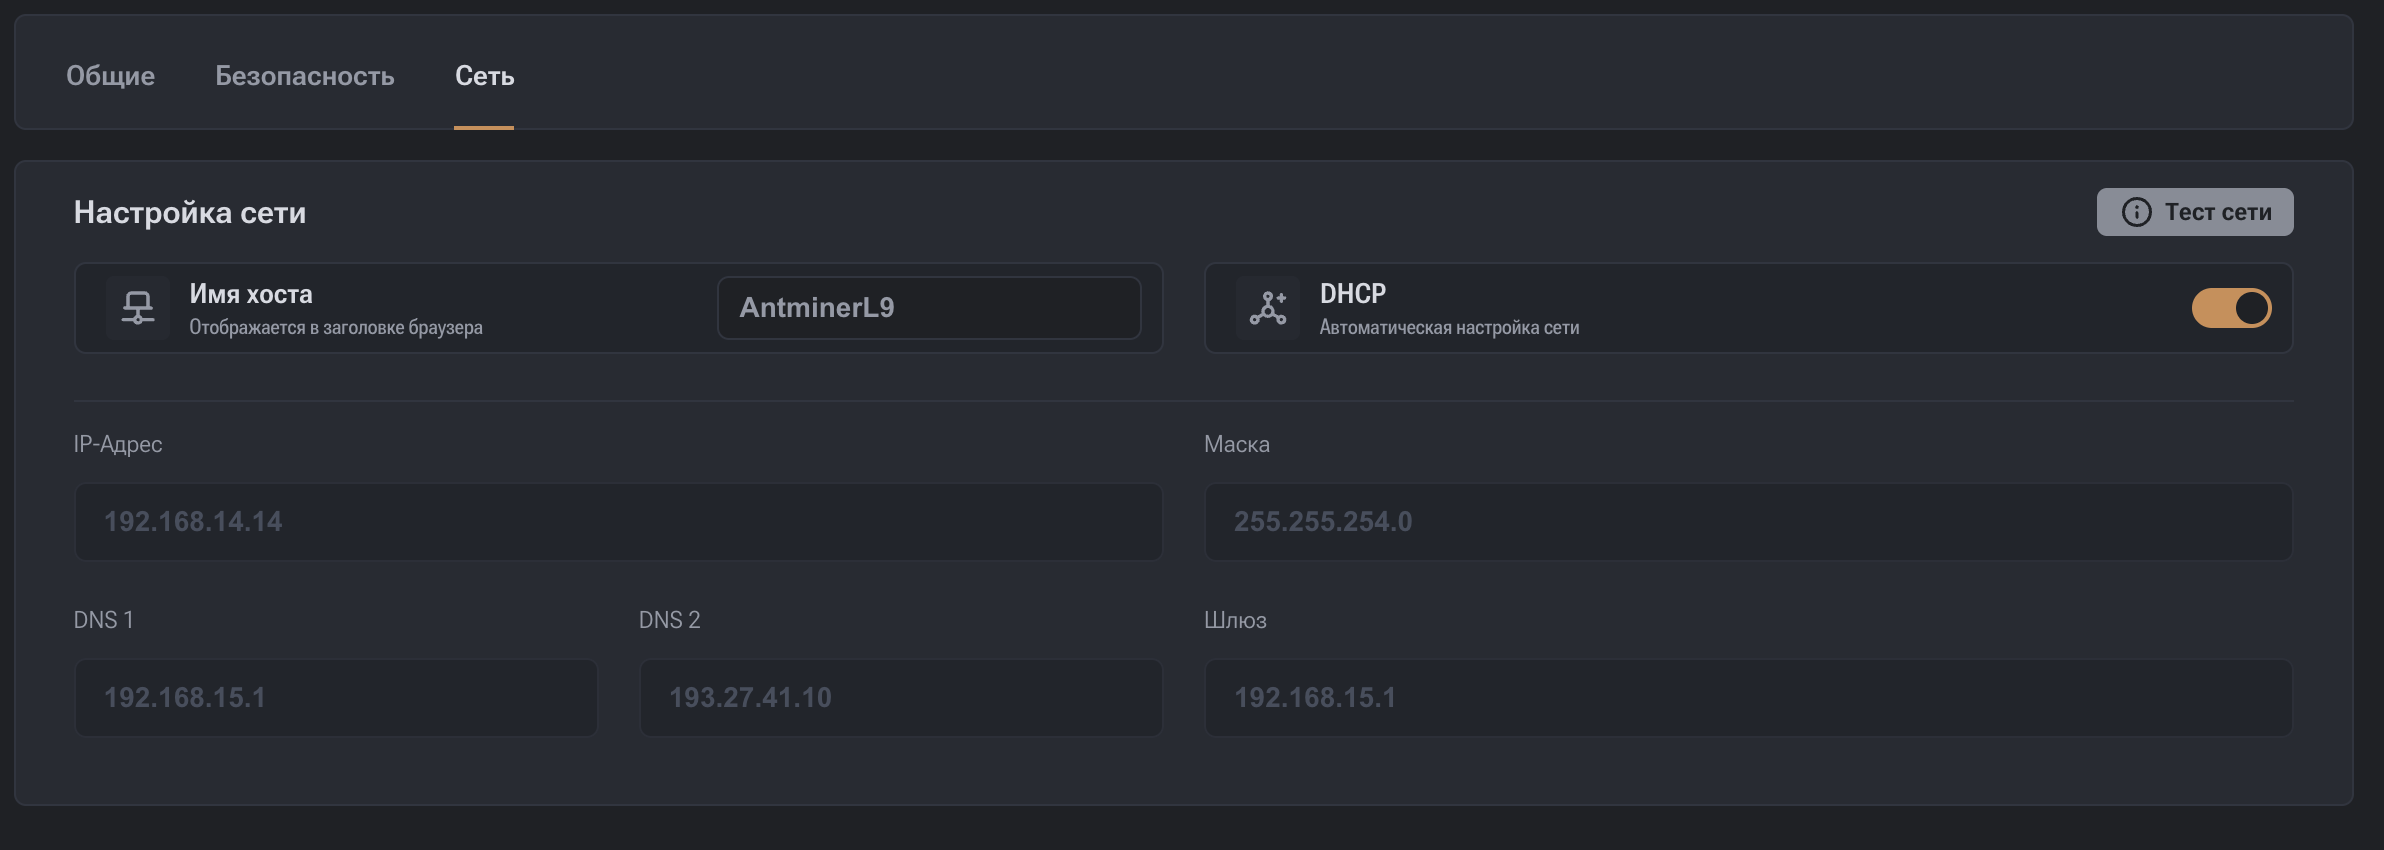Viewport: 2384px width, 850px height.
Task: Click the DHCP network nodes icon
Action: [x=1268, y=308]
